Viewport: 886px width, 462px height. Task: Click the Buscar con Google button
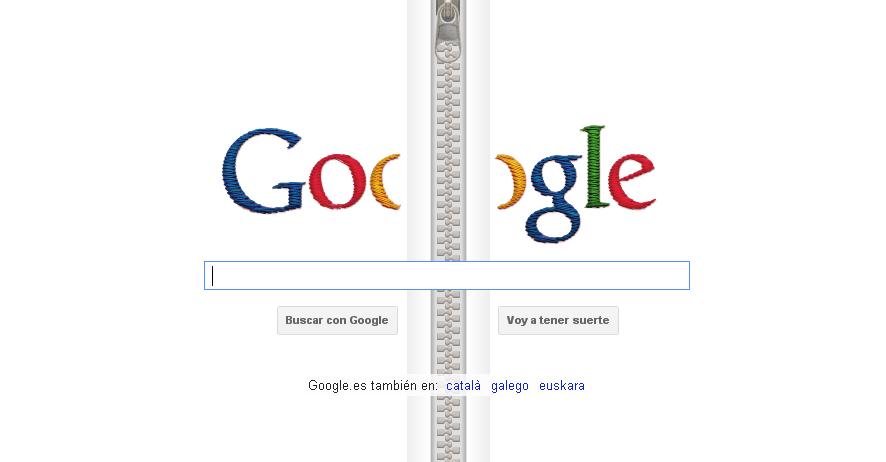pos(337,320)
